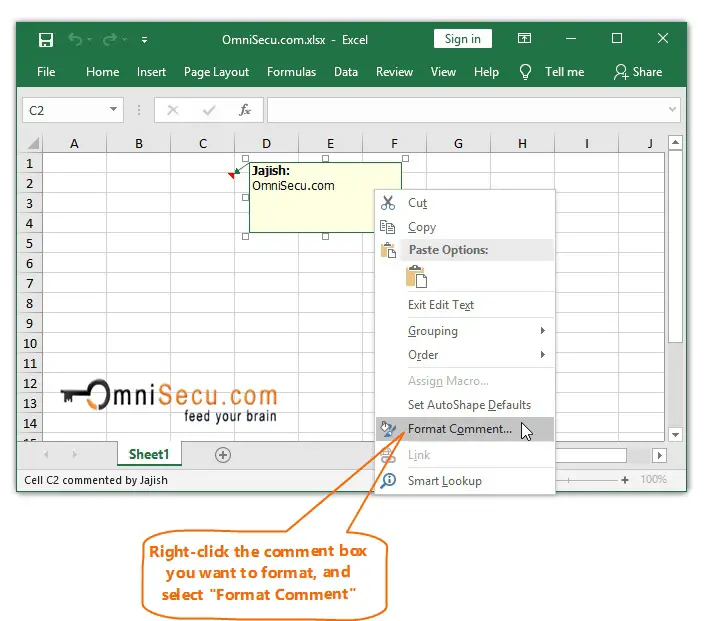Choose Format Comment... from context menu
Image resolution: width=704 pixels, height=621 pixels.
[x=465, y=429]
